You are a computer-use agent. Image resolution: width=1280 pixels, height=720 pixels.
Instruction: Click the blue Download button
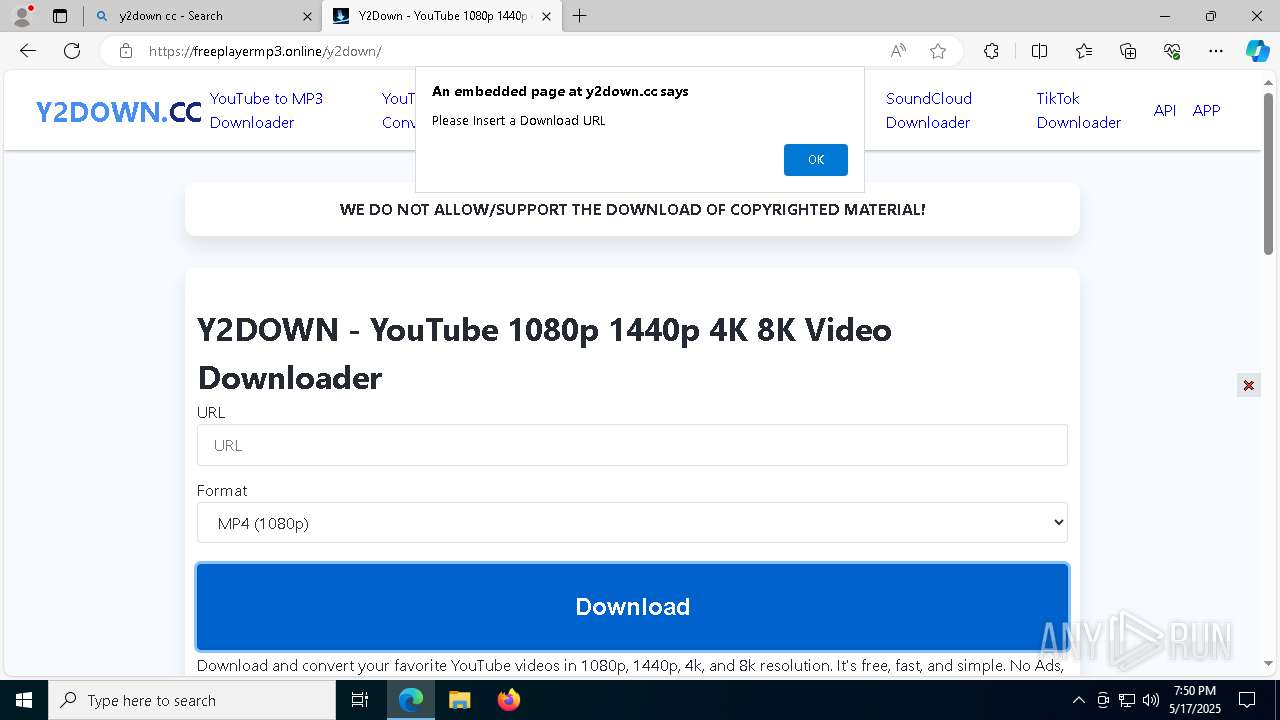click(x=632, y=607)
